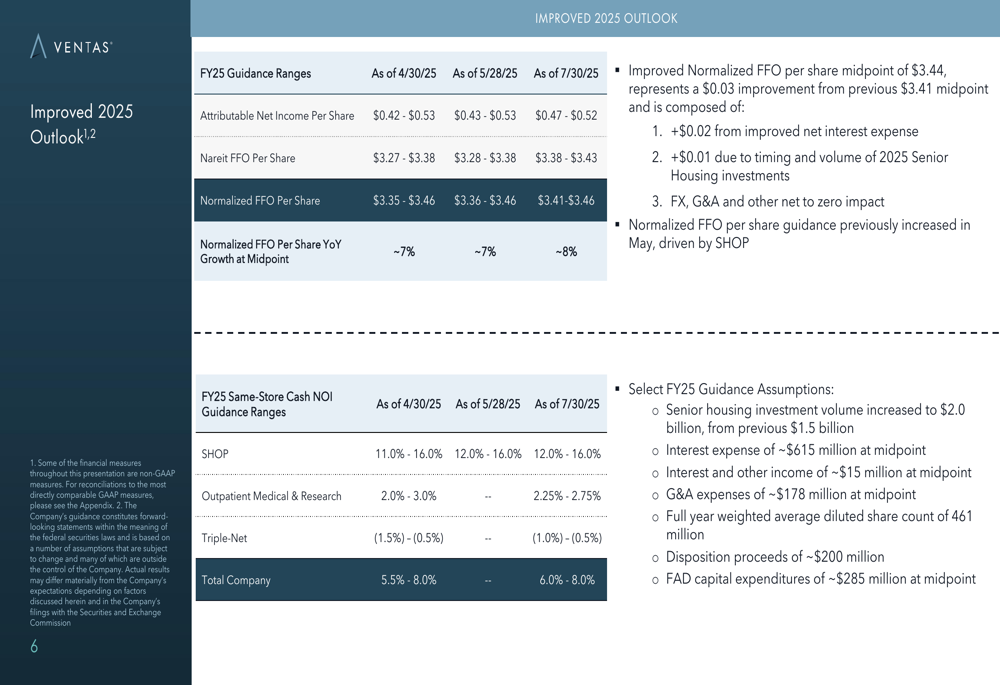This screenshot has height=685, width=1000.
Task: Click the 'Triple-Net' row label
Action: [224, 538]
